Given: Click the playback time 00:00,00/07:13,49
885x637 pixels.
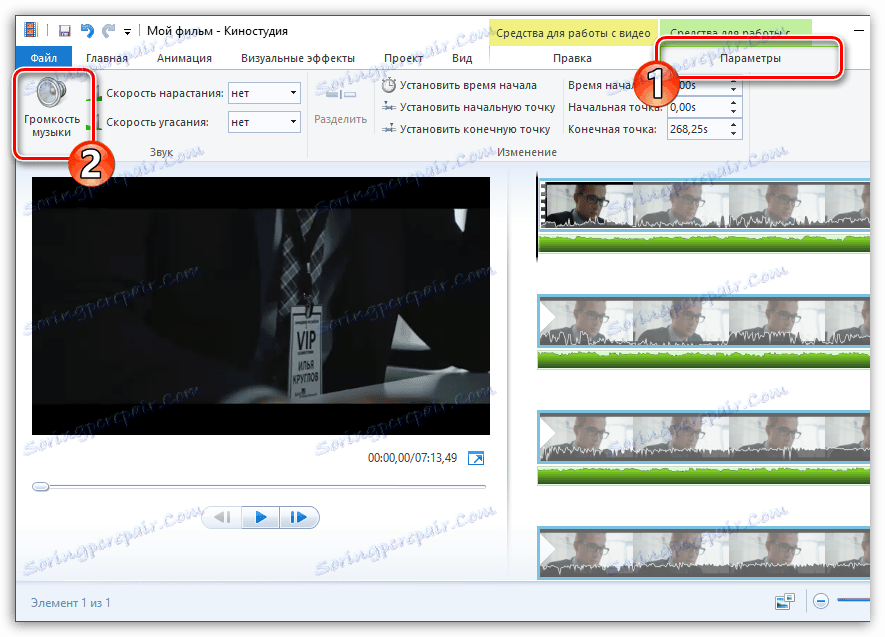Looking at the screenshot, I should pyautogui.click(x=412, y=458).
